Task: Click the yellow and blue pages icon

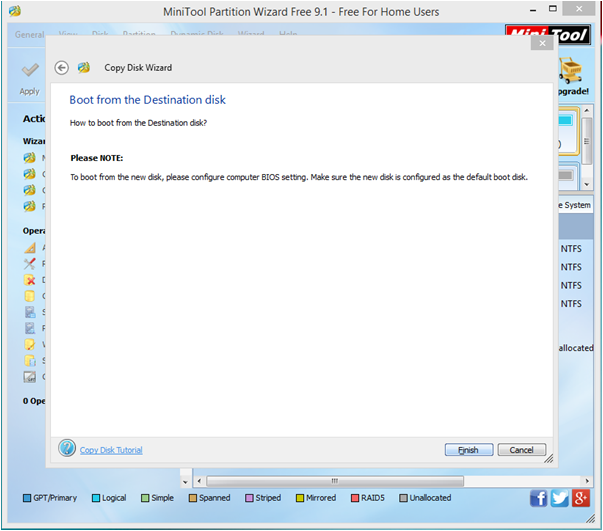Action: 30,360
